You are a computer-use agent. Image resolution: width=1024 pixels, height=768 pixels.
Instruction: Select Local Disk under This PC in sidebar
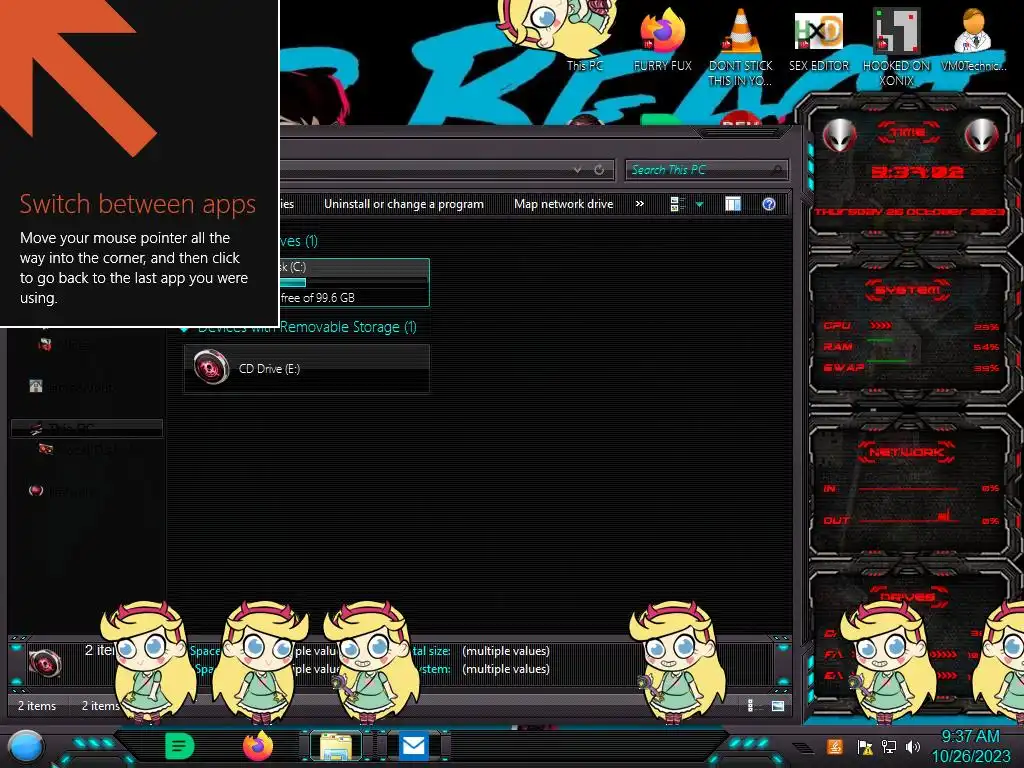tap(78, 449)
